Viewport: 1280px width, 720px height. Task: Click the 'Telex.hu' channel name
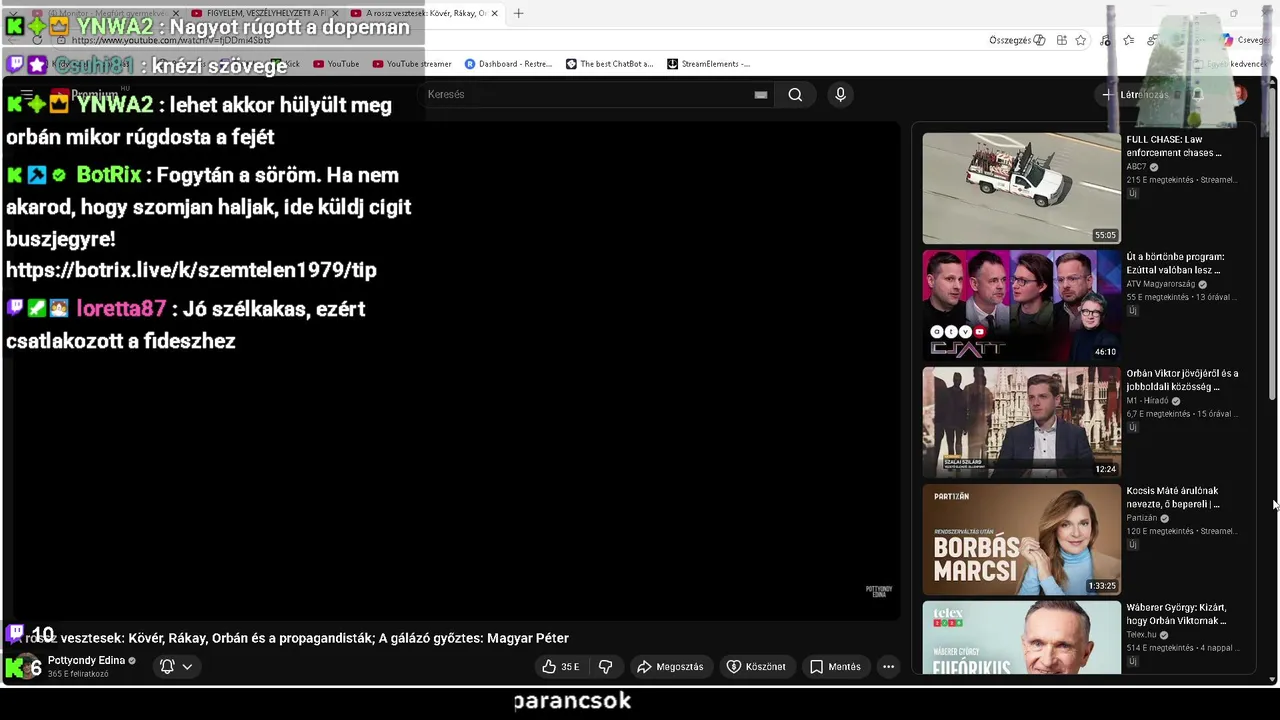coord(1141,635)
